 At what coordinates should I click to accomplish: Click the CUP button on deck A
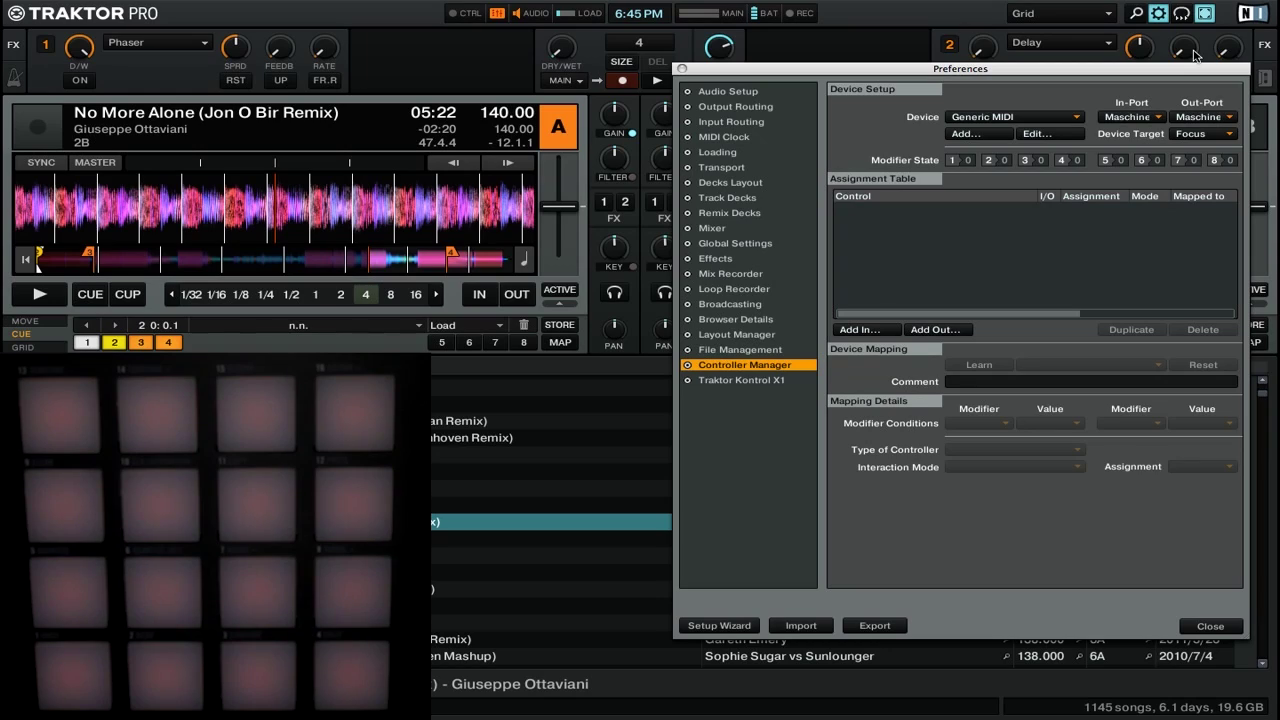[x=128, y=294]
